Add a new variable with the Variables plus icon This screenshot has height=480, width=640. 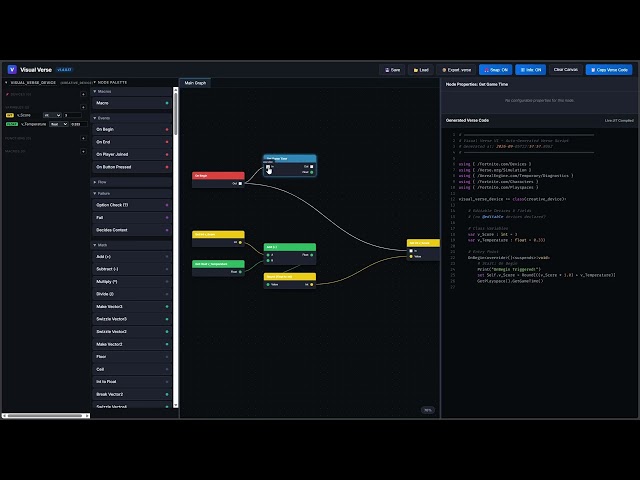(83, 107)
